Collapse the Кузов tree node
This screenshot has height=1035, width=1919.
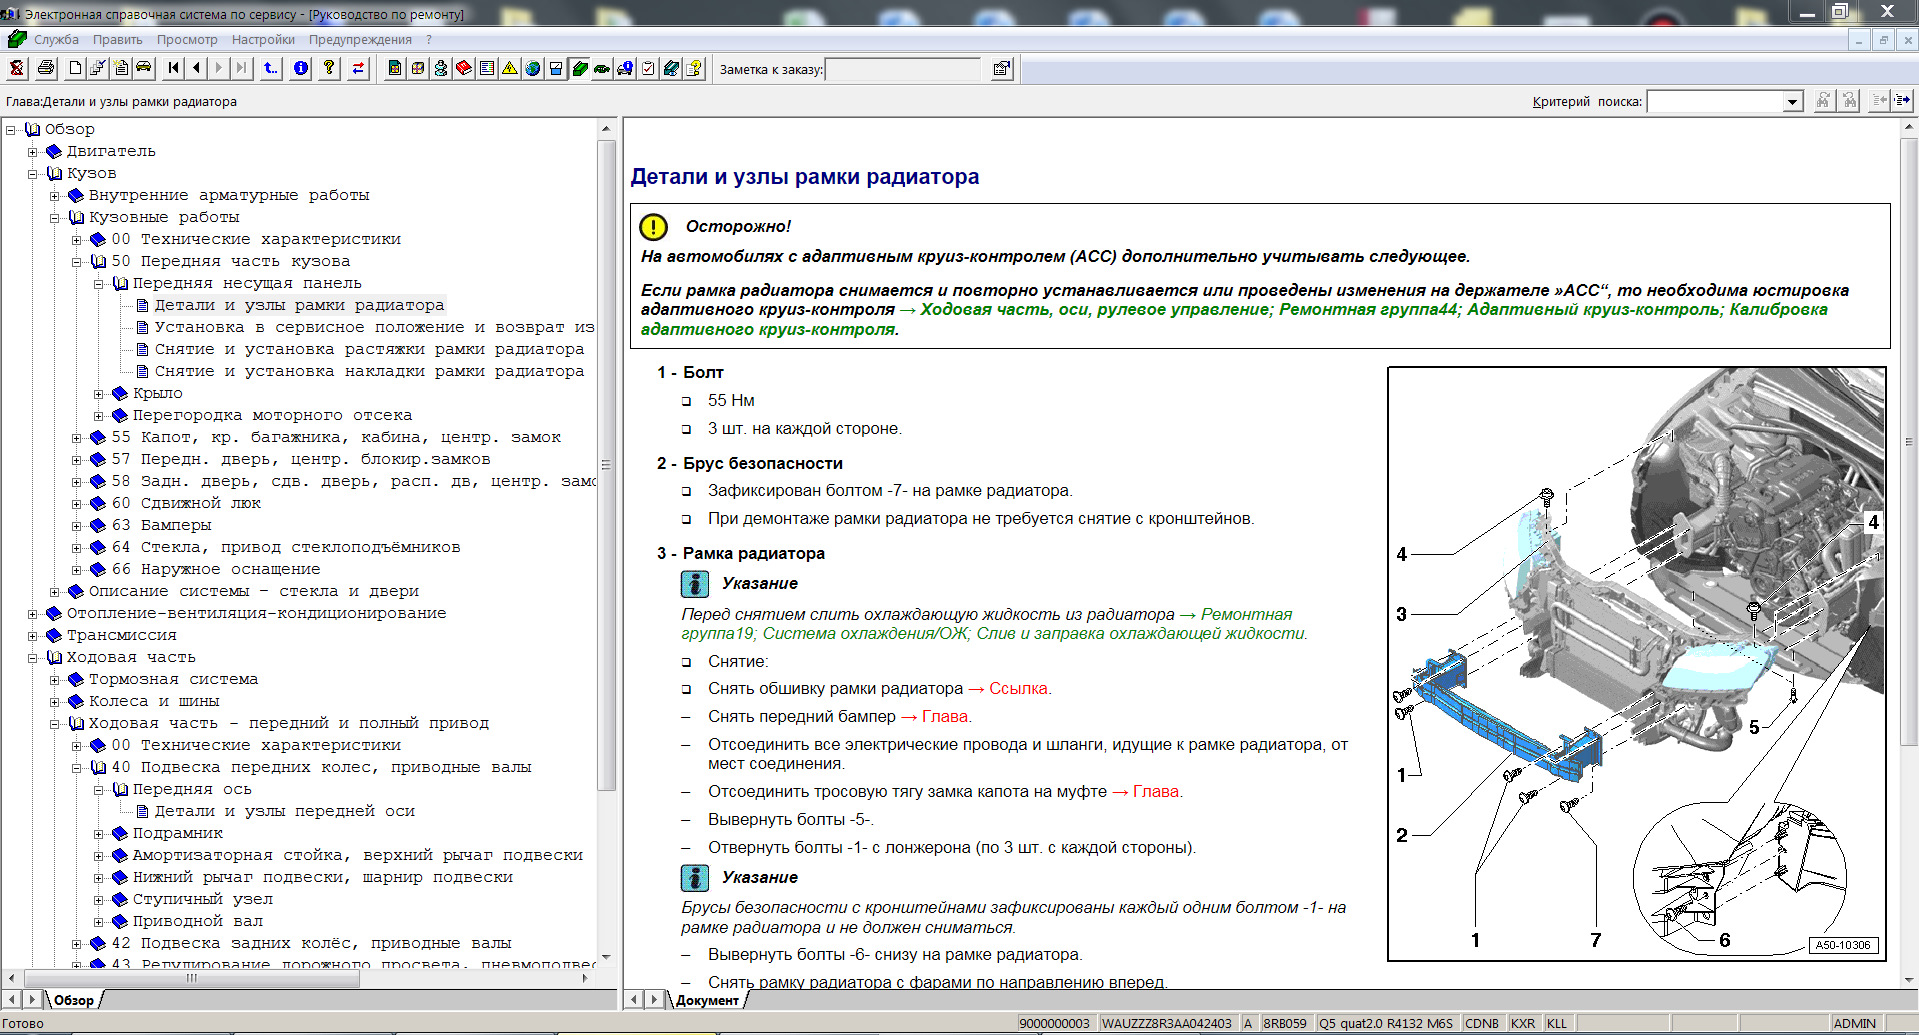[x=33, y=174]
